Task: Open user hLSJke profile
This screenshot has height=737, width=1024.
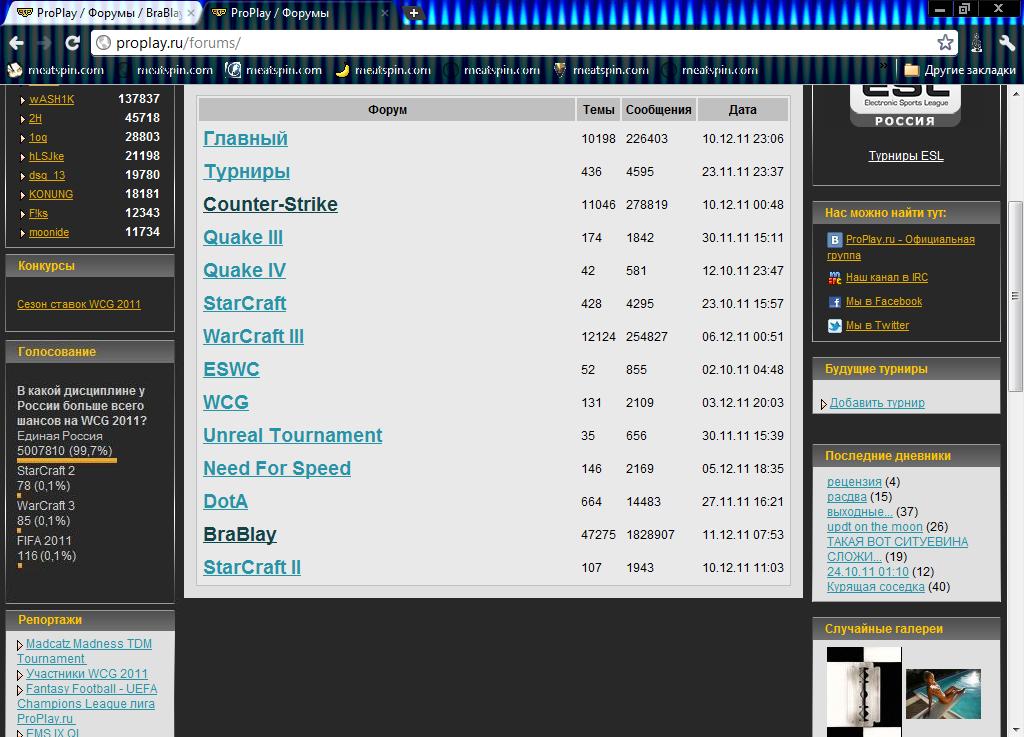Action: pyautogui.click(x=46, y=157)
